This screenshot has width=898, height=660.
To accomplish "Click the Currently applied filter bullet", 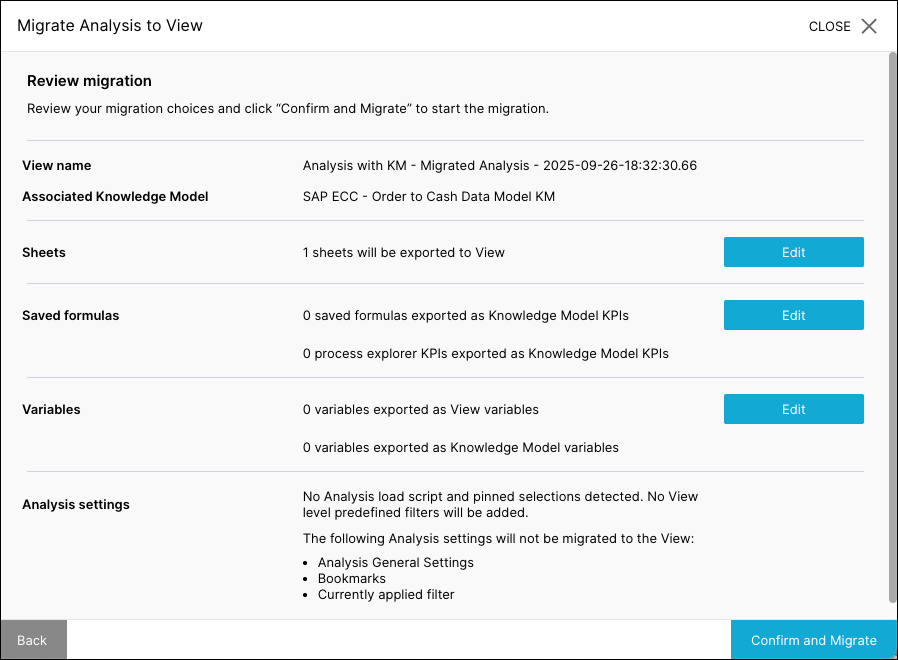I will (386, 594).
